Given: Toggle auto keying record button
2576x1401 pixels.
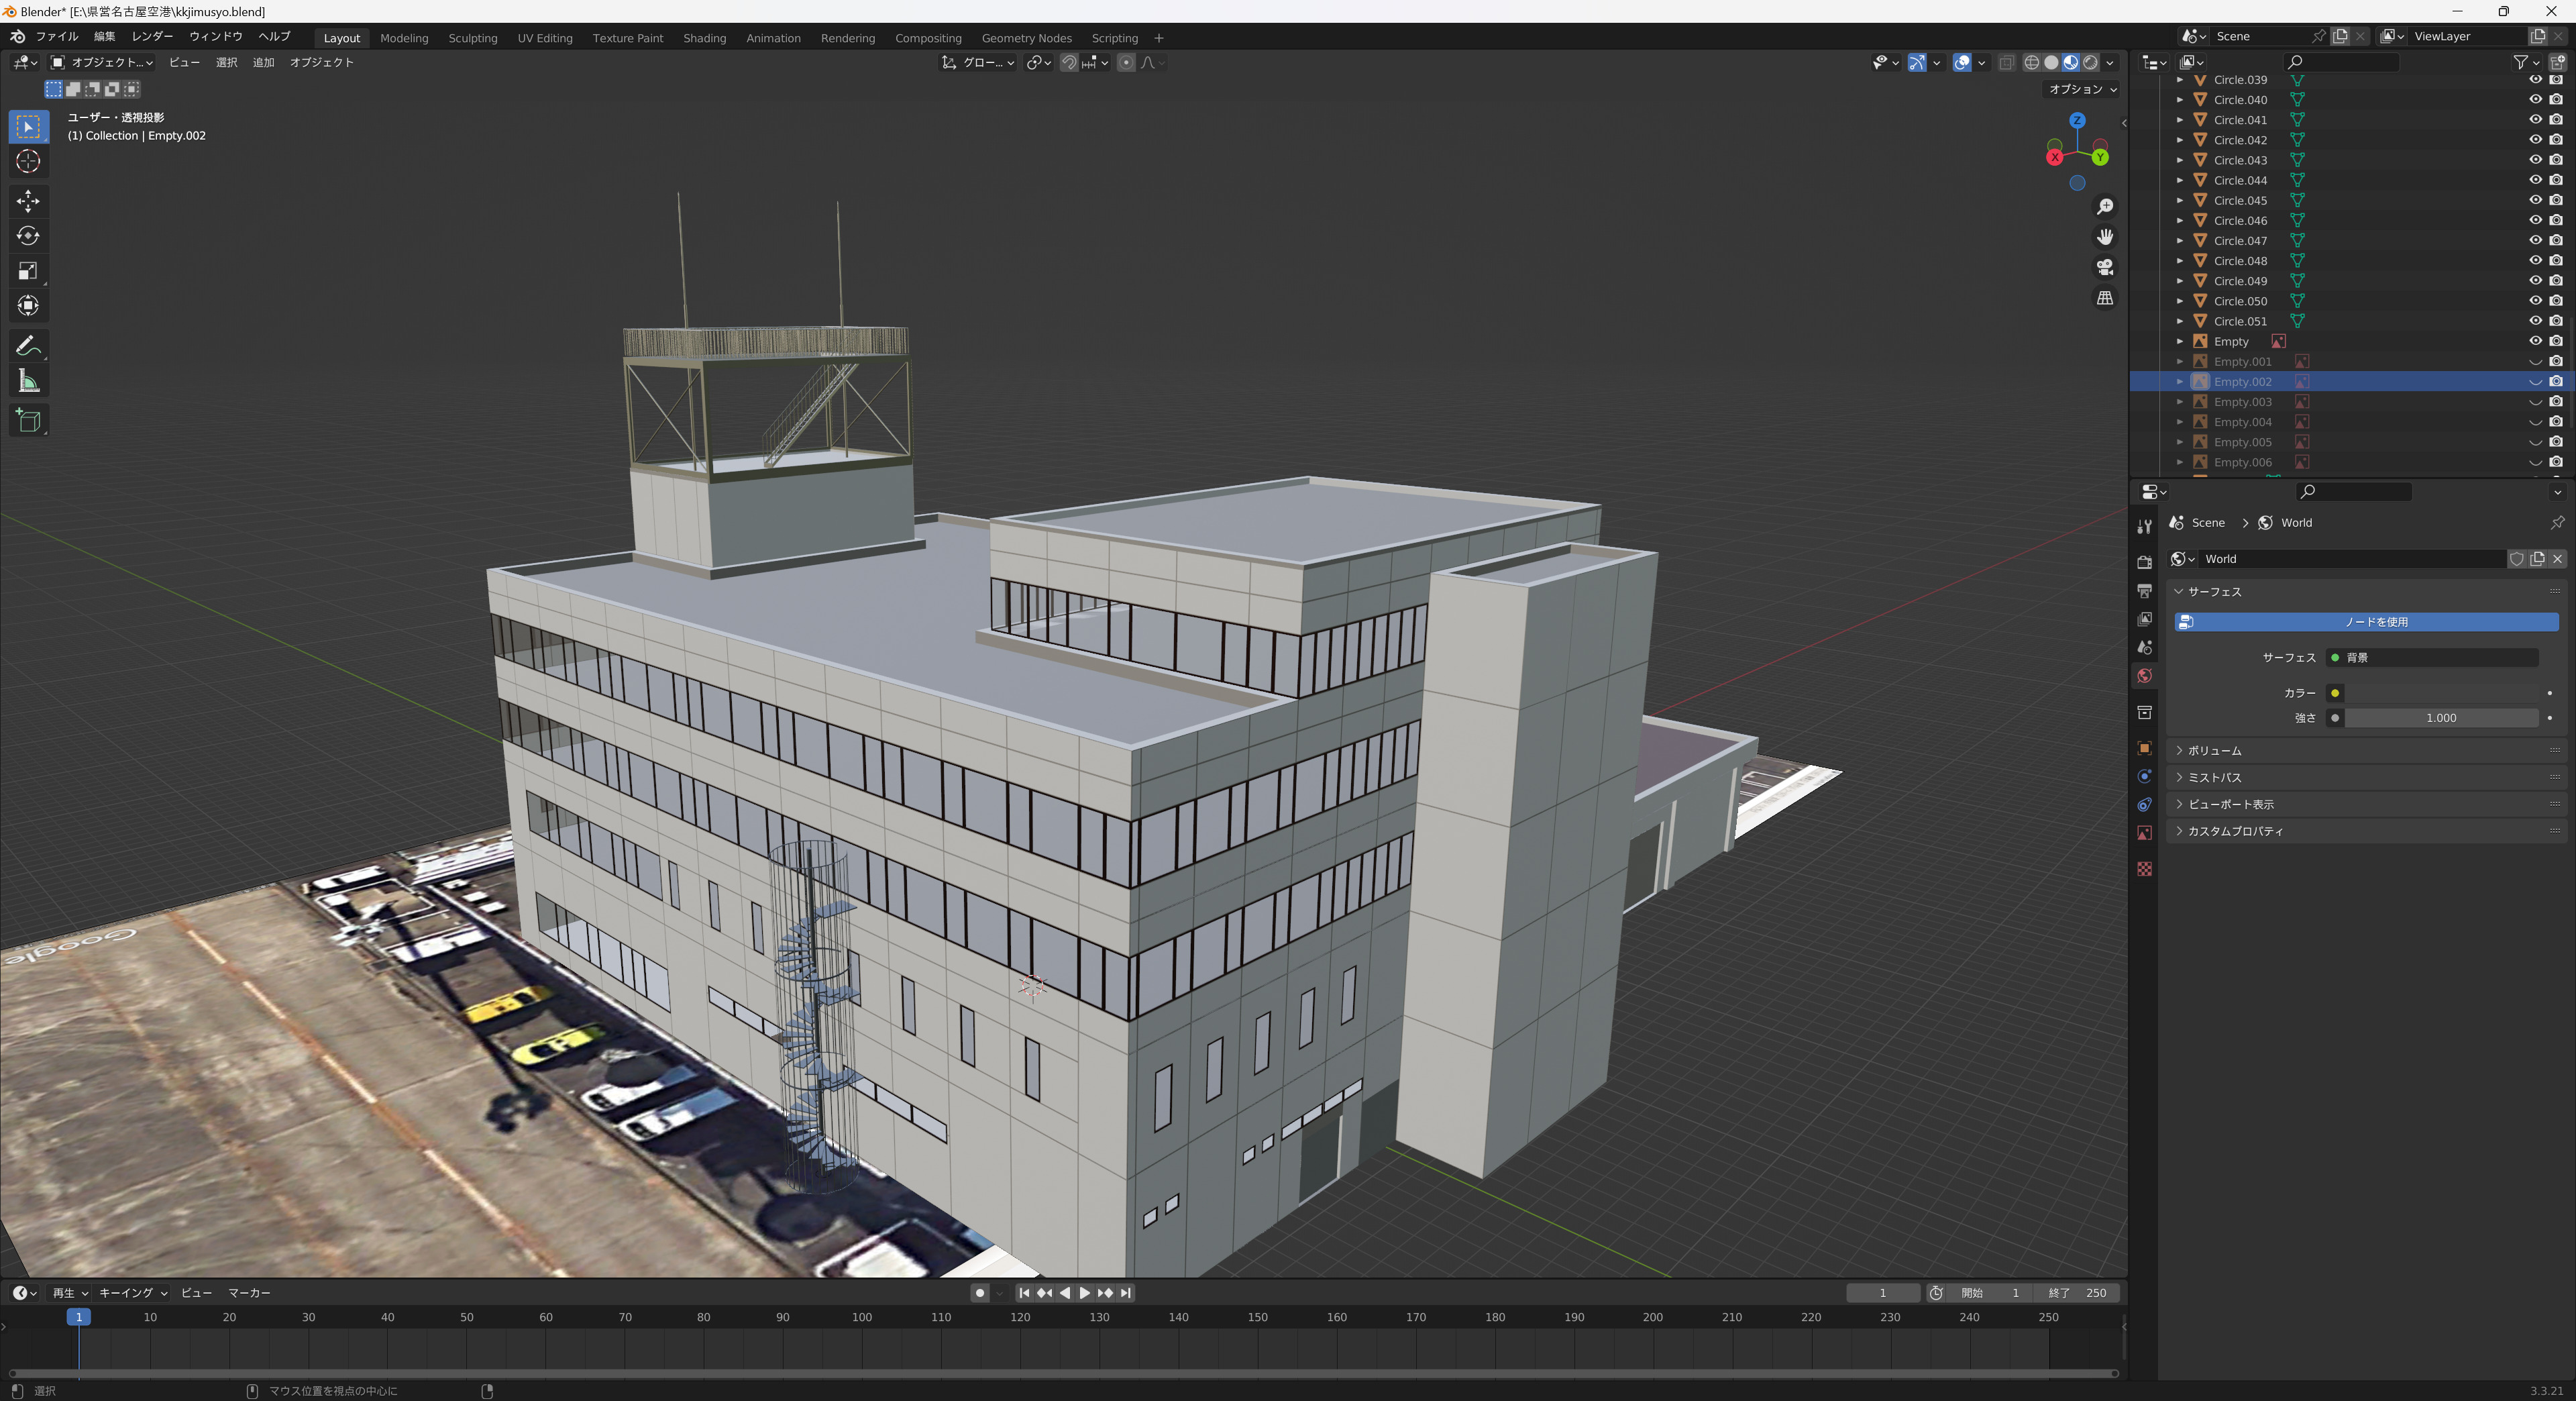Looking at the screenshot, I should [980, 1293].
